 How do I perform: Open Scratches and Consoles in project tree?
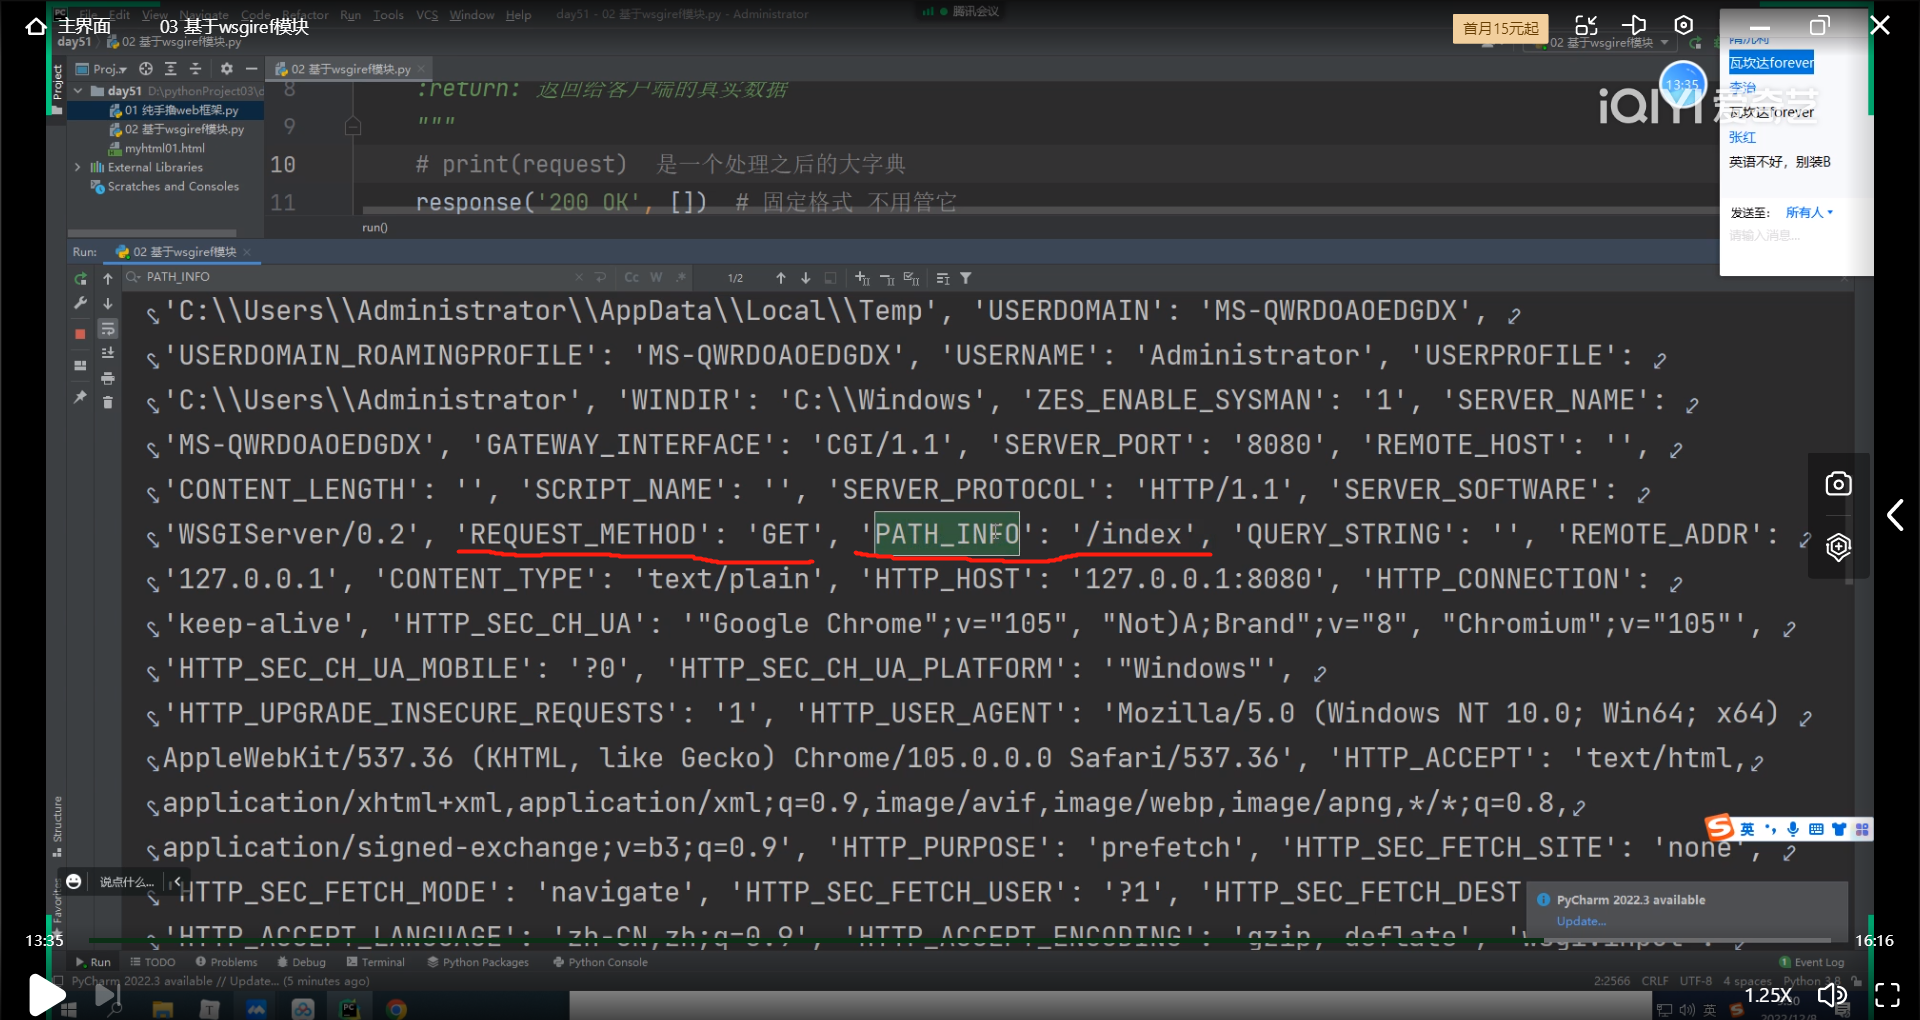pos(165,186)
